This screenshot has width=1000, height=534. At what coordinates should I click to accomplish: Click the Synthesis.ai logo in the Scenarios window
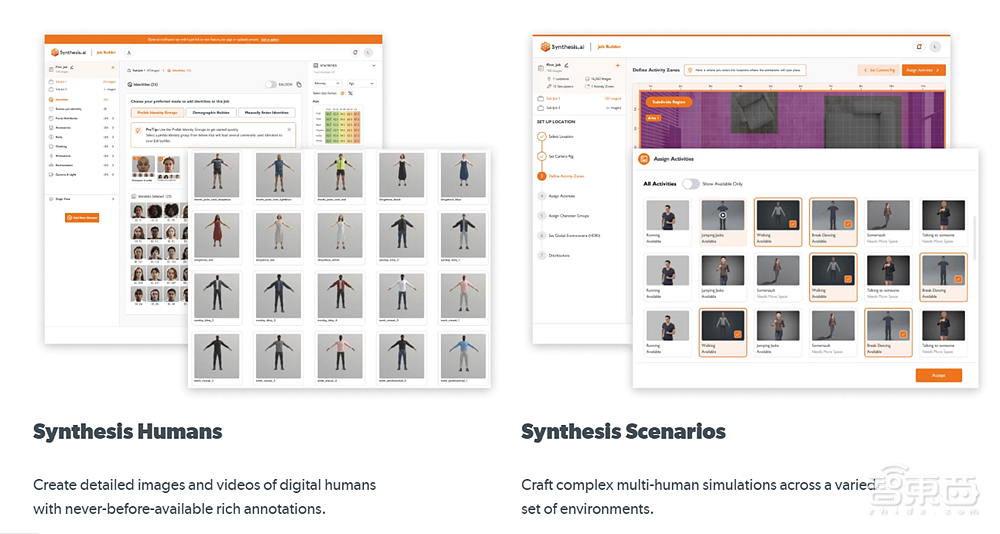click(x=561, y=46)
